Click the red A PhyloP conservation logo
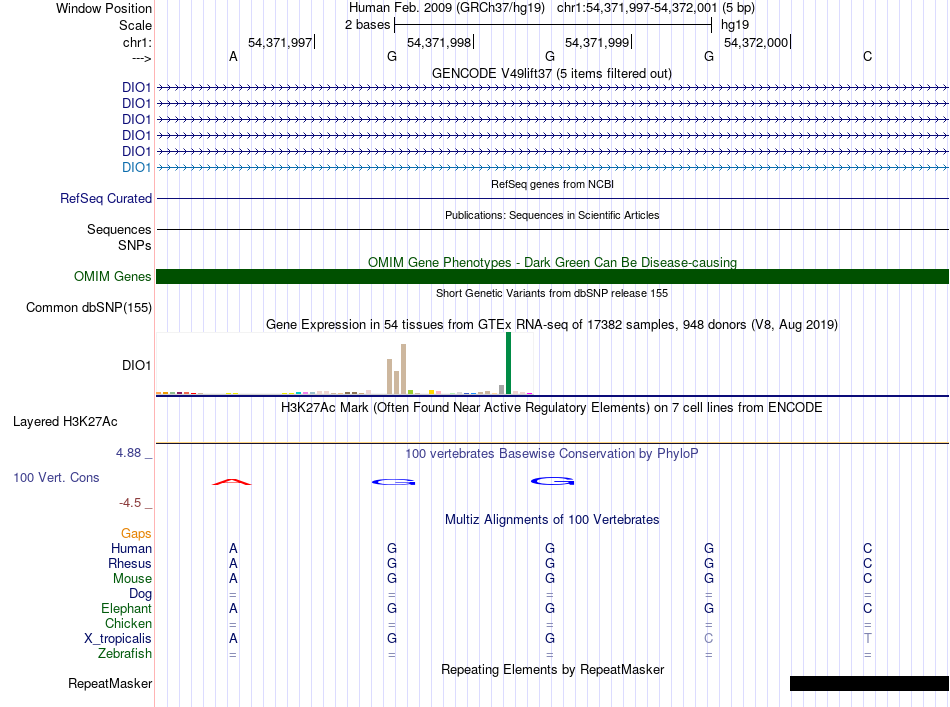 (231, 482)
